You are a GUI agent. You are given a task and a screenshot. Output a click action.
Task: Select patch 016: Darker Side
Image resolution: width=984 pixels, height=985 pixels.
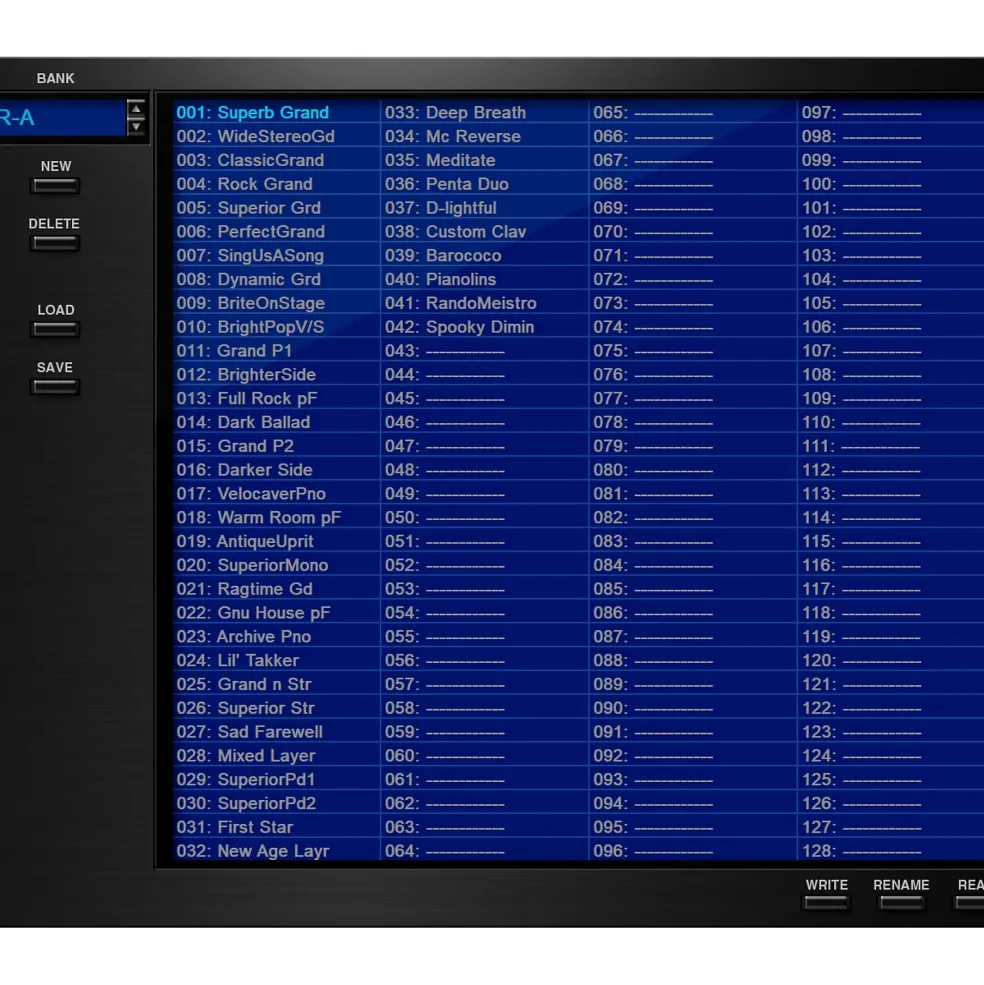pyautogui.click(x=276, y=470)
